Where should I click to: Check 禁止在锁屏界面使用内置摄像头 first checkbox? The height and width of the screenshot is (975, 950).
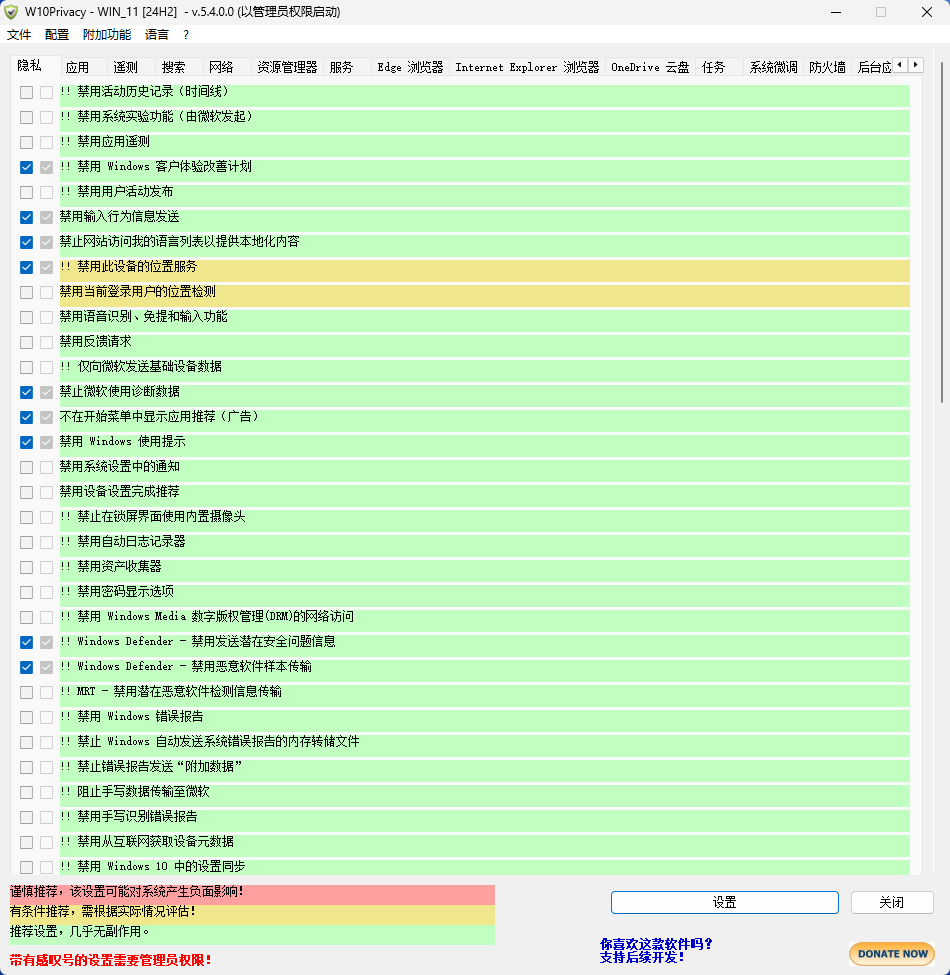pos(26,517)
